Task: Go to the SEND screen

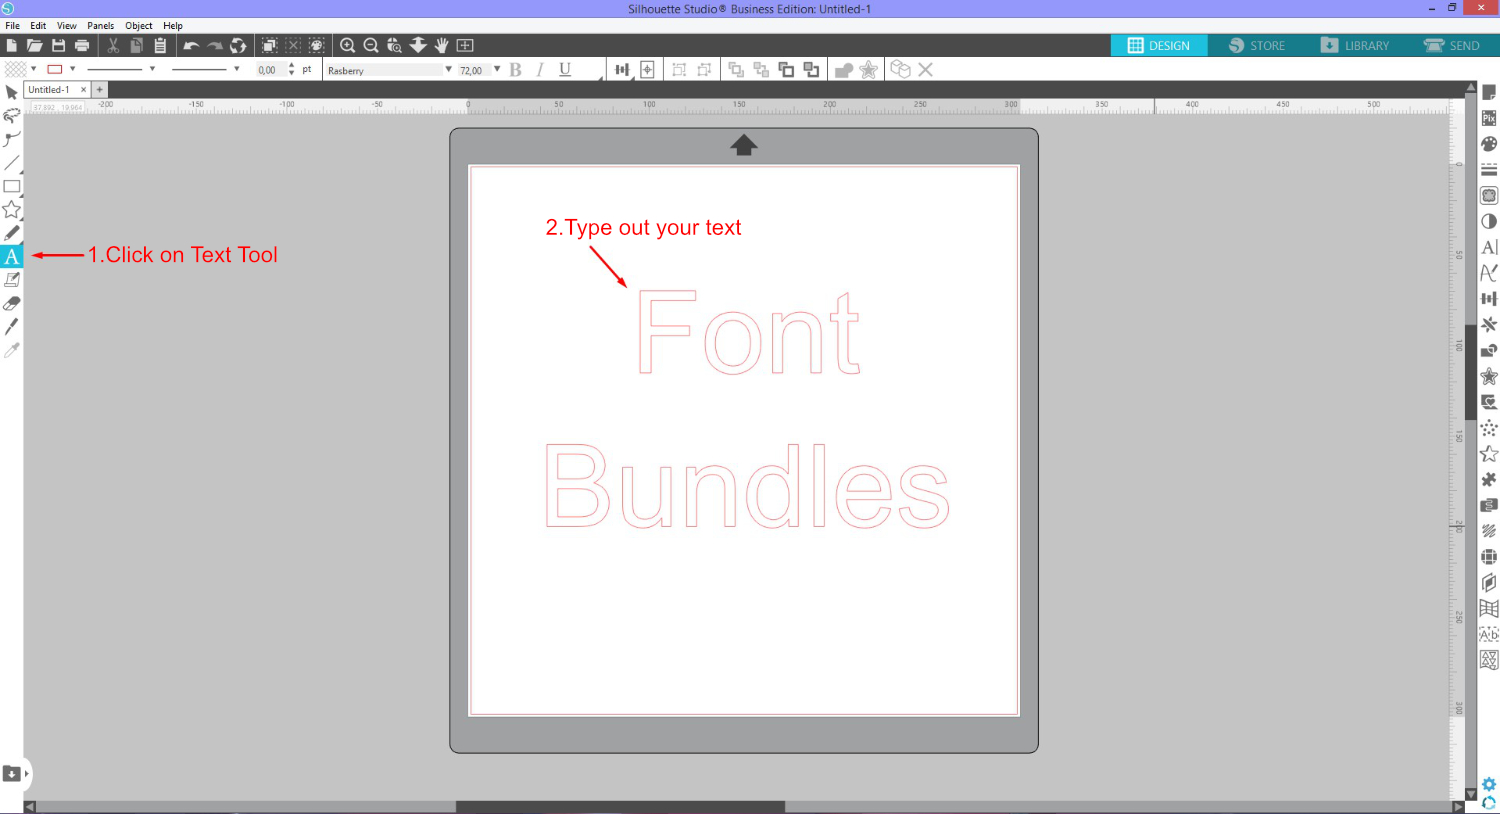Action: tap(1452, 45)
